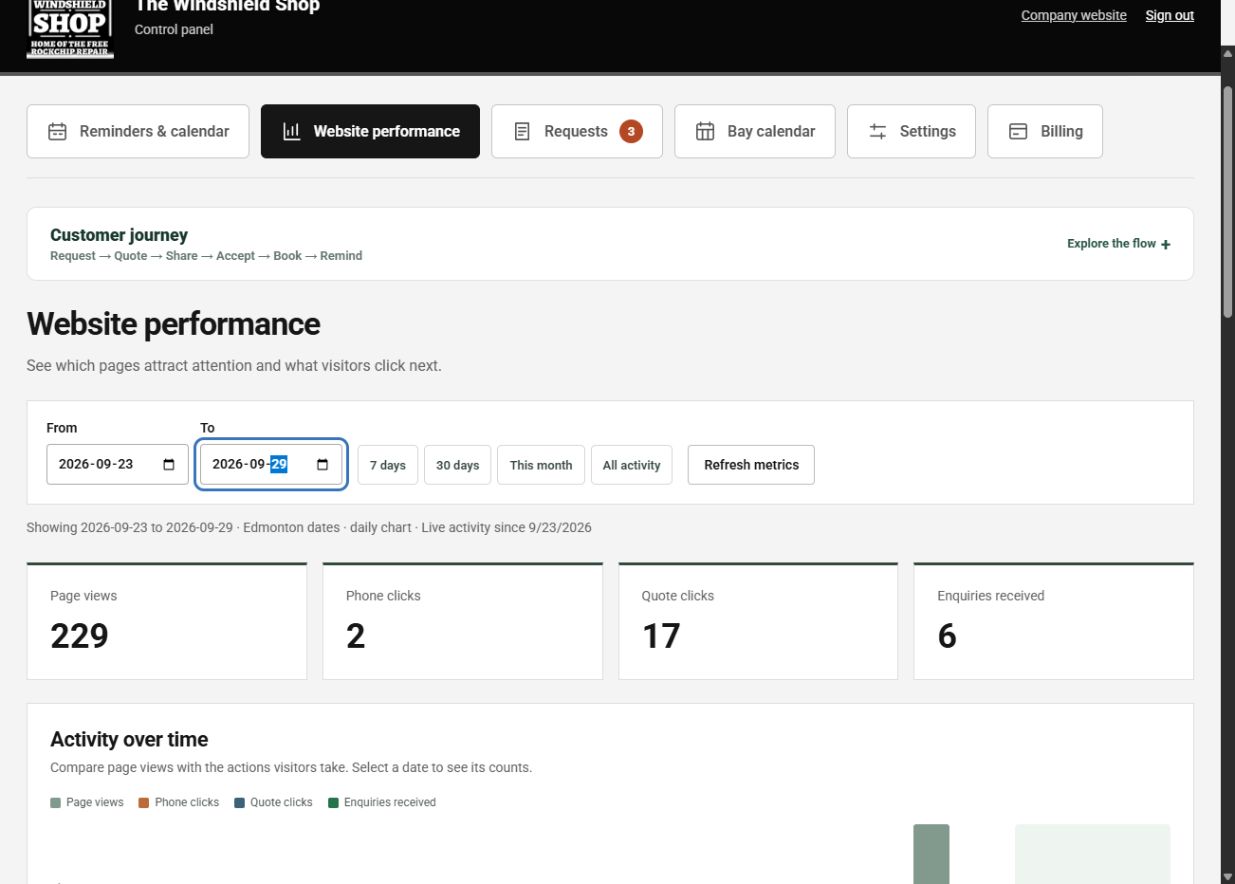Image resolution: width=1235 pixels, height=884 pixels.
Task: Choose the All activity range button
Action: tap(632, 465)
